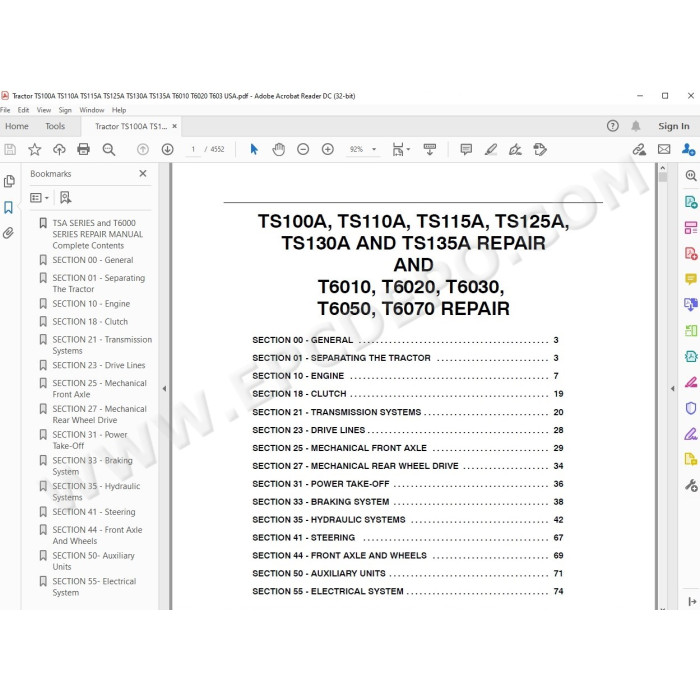Zoom in with the plus button
The image size is (700, 700).
coord(328,149)
